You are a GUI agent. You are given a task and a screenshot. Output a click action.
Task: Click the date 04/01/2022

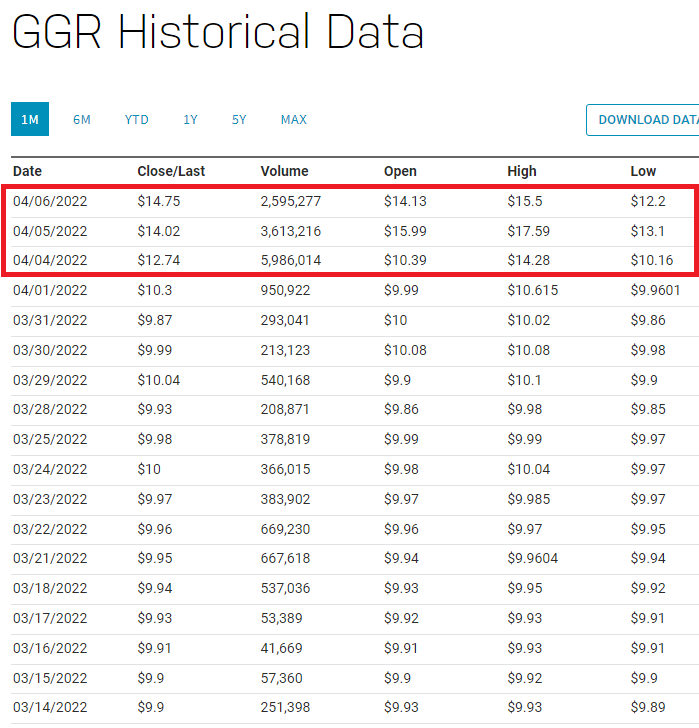50,290
